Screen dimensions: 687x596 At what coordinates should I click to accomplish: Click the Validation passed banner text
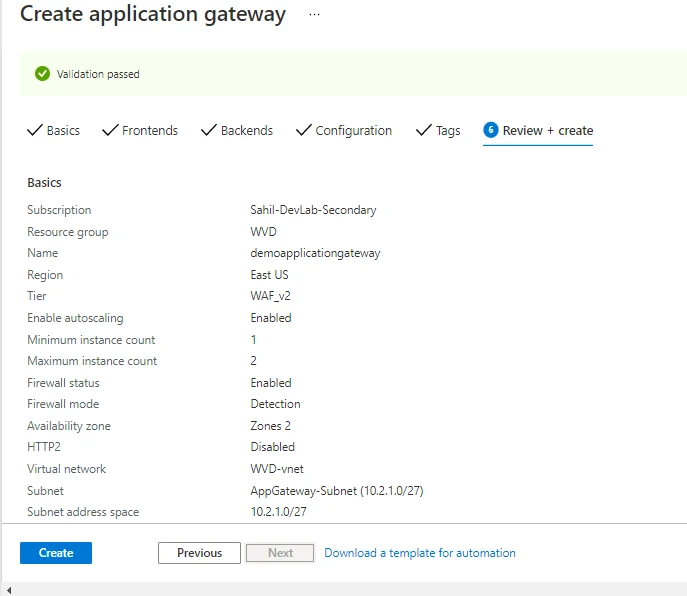99,74
